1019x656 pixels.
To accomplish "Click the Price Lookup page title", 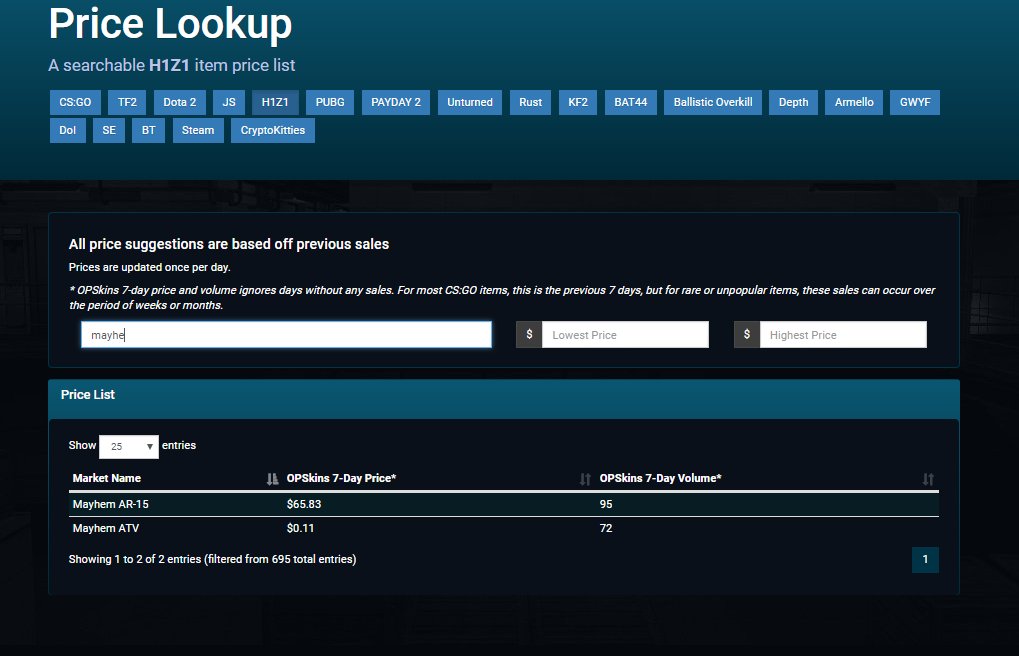I will [x=170, y=25].
